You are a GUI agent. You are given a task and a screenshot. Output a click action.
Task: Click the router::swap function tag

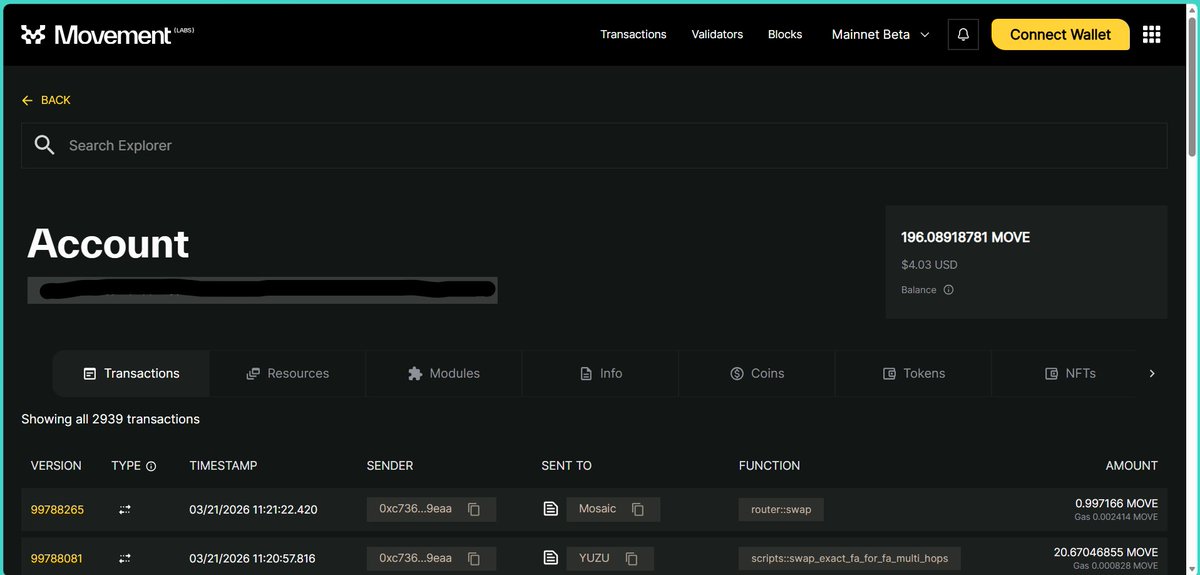[781, 509]
